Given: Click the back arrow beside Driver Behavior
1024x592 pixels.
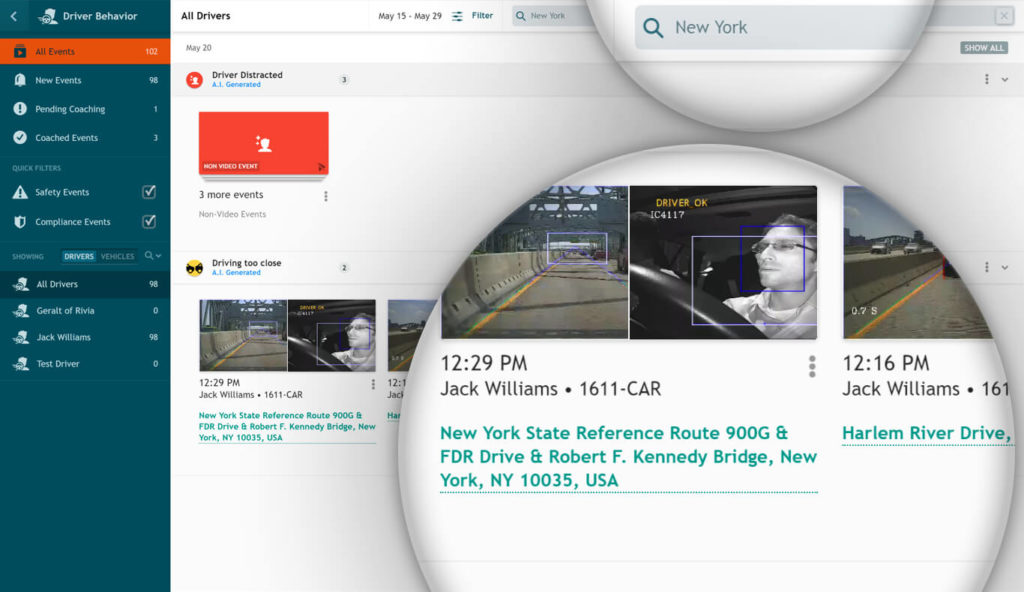Looking at the screenshot, I should (x=14, y=16).
